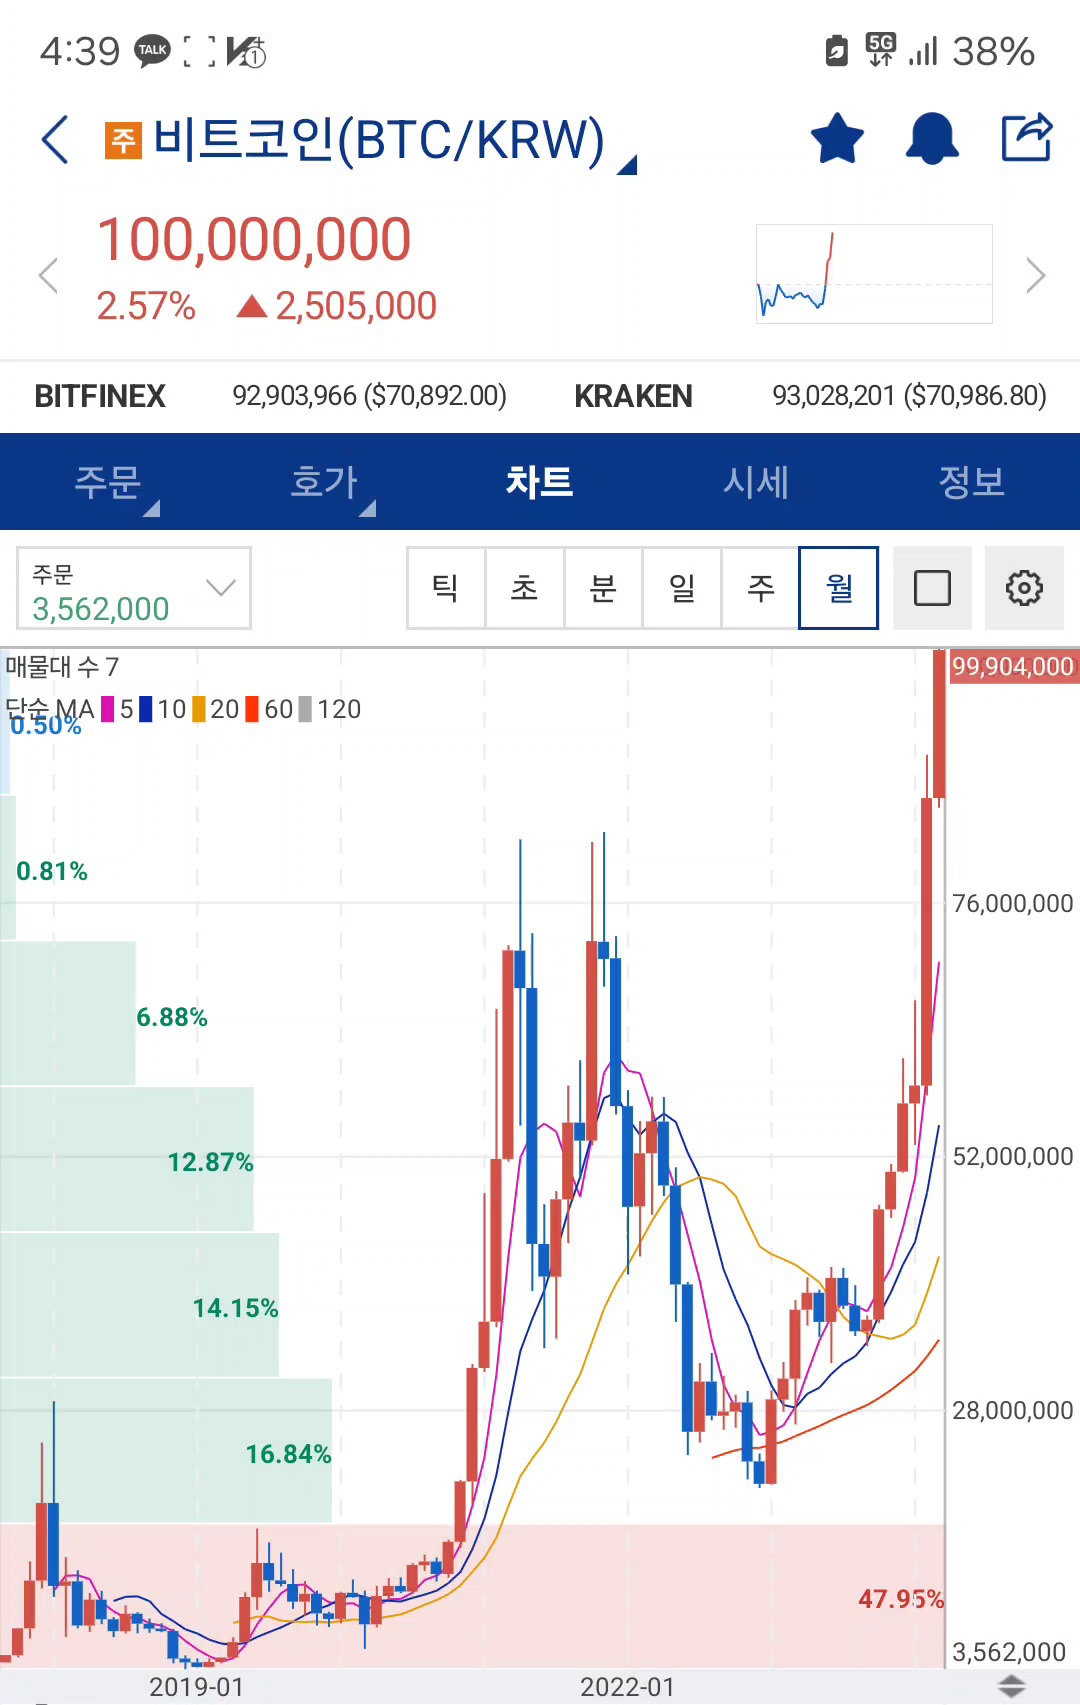Tap the 47.95% volume profile bar
This screenshot has width=1080, height=1705.
[472, 1596]
